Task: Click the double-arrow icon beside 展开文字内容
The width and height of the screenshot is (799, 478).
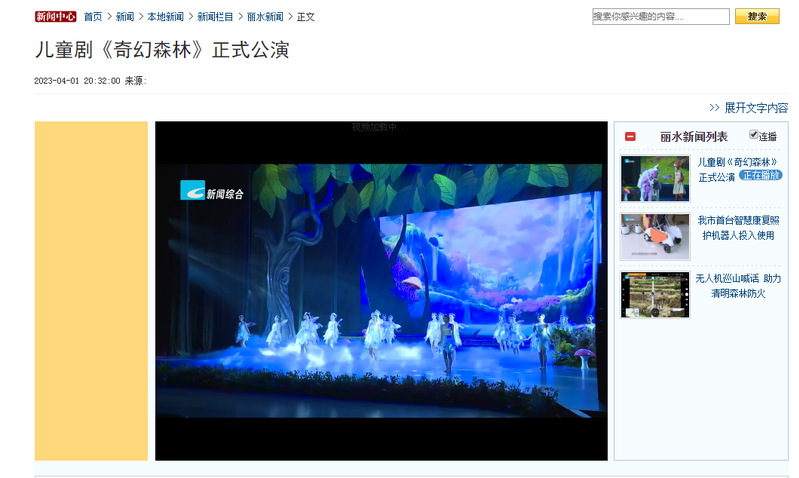Action: pyautogui.click(x=714, y=108)
